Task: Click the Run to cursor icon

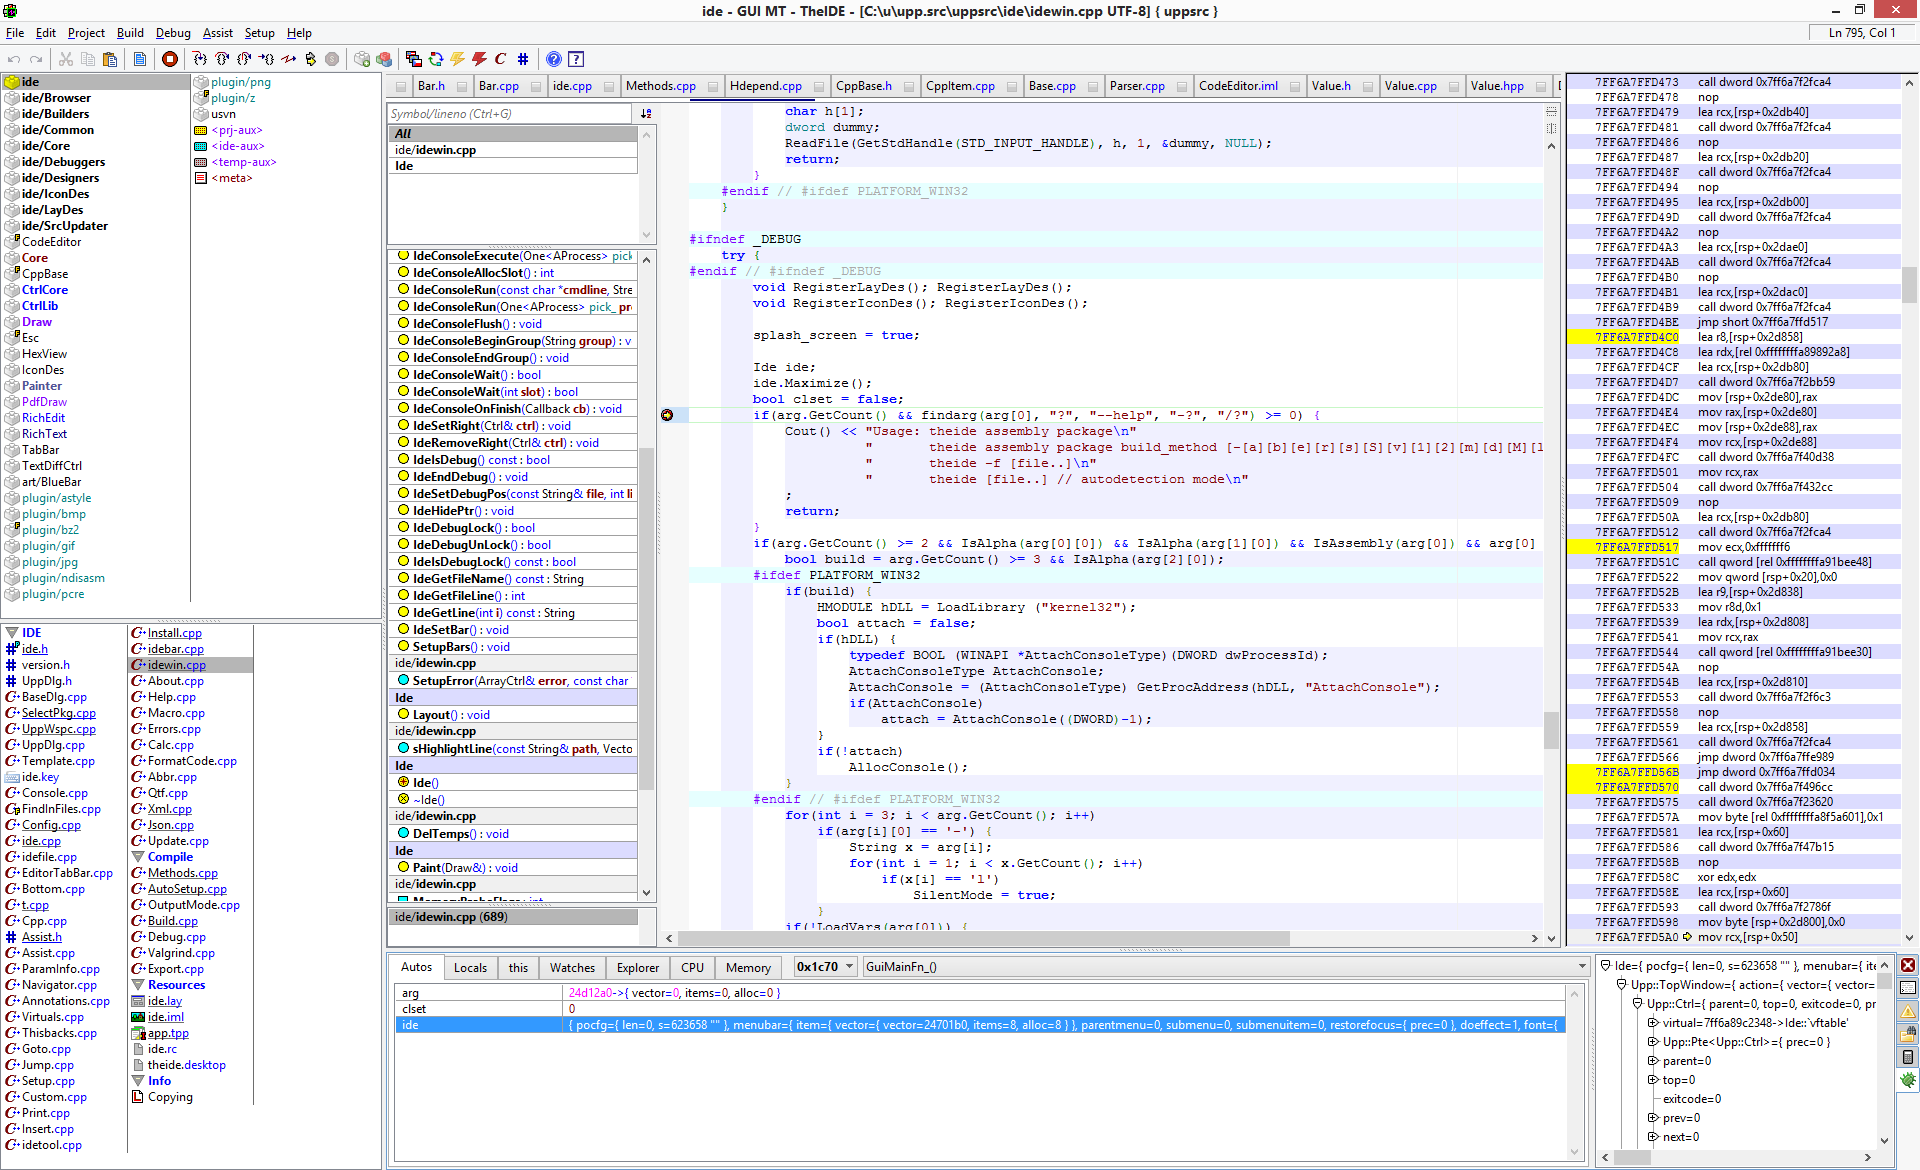Action: (x=266, y=59)
